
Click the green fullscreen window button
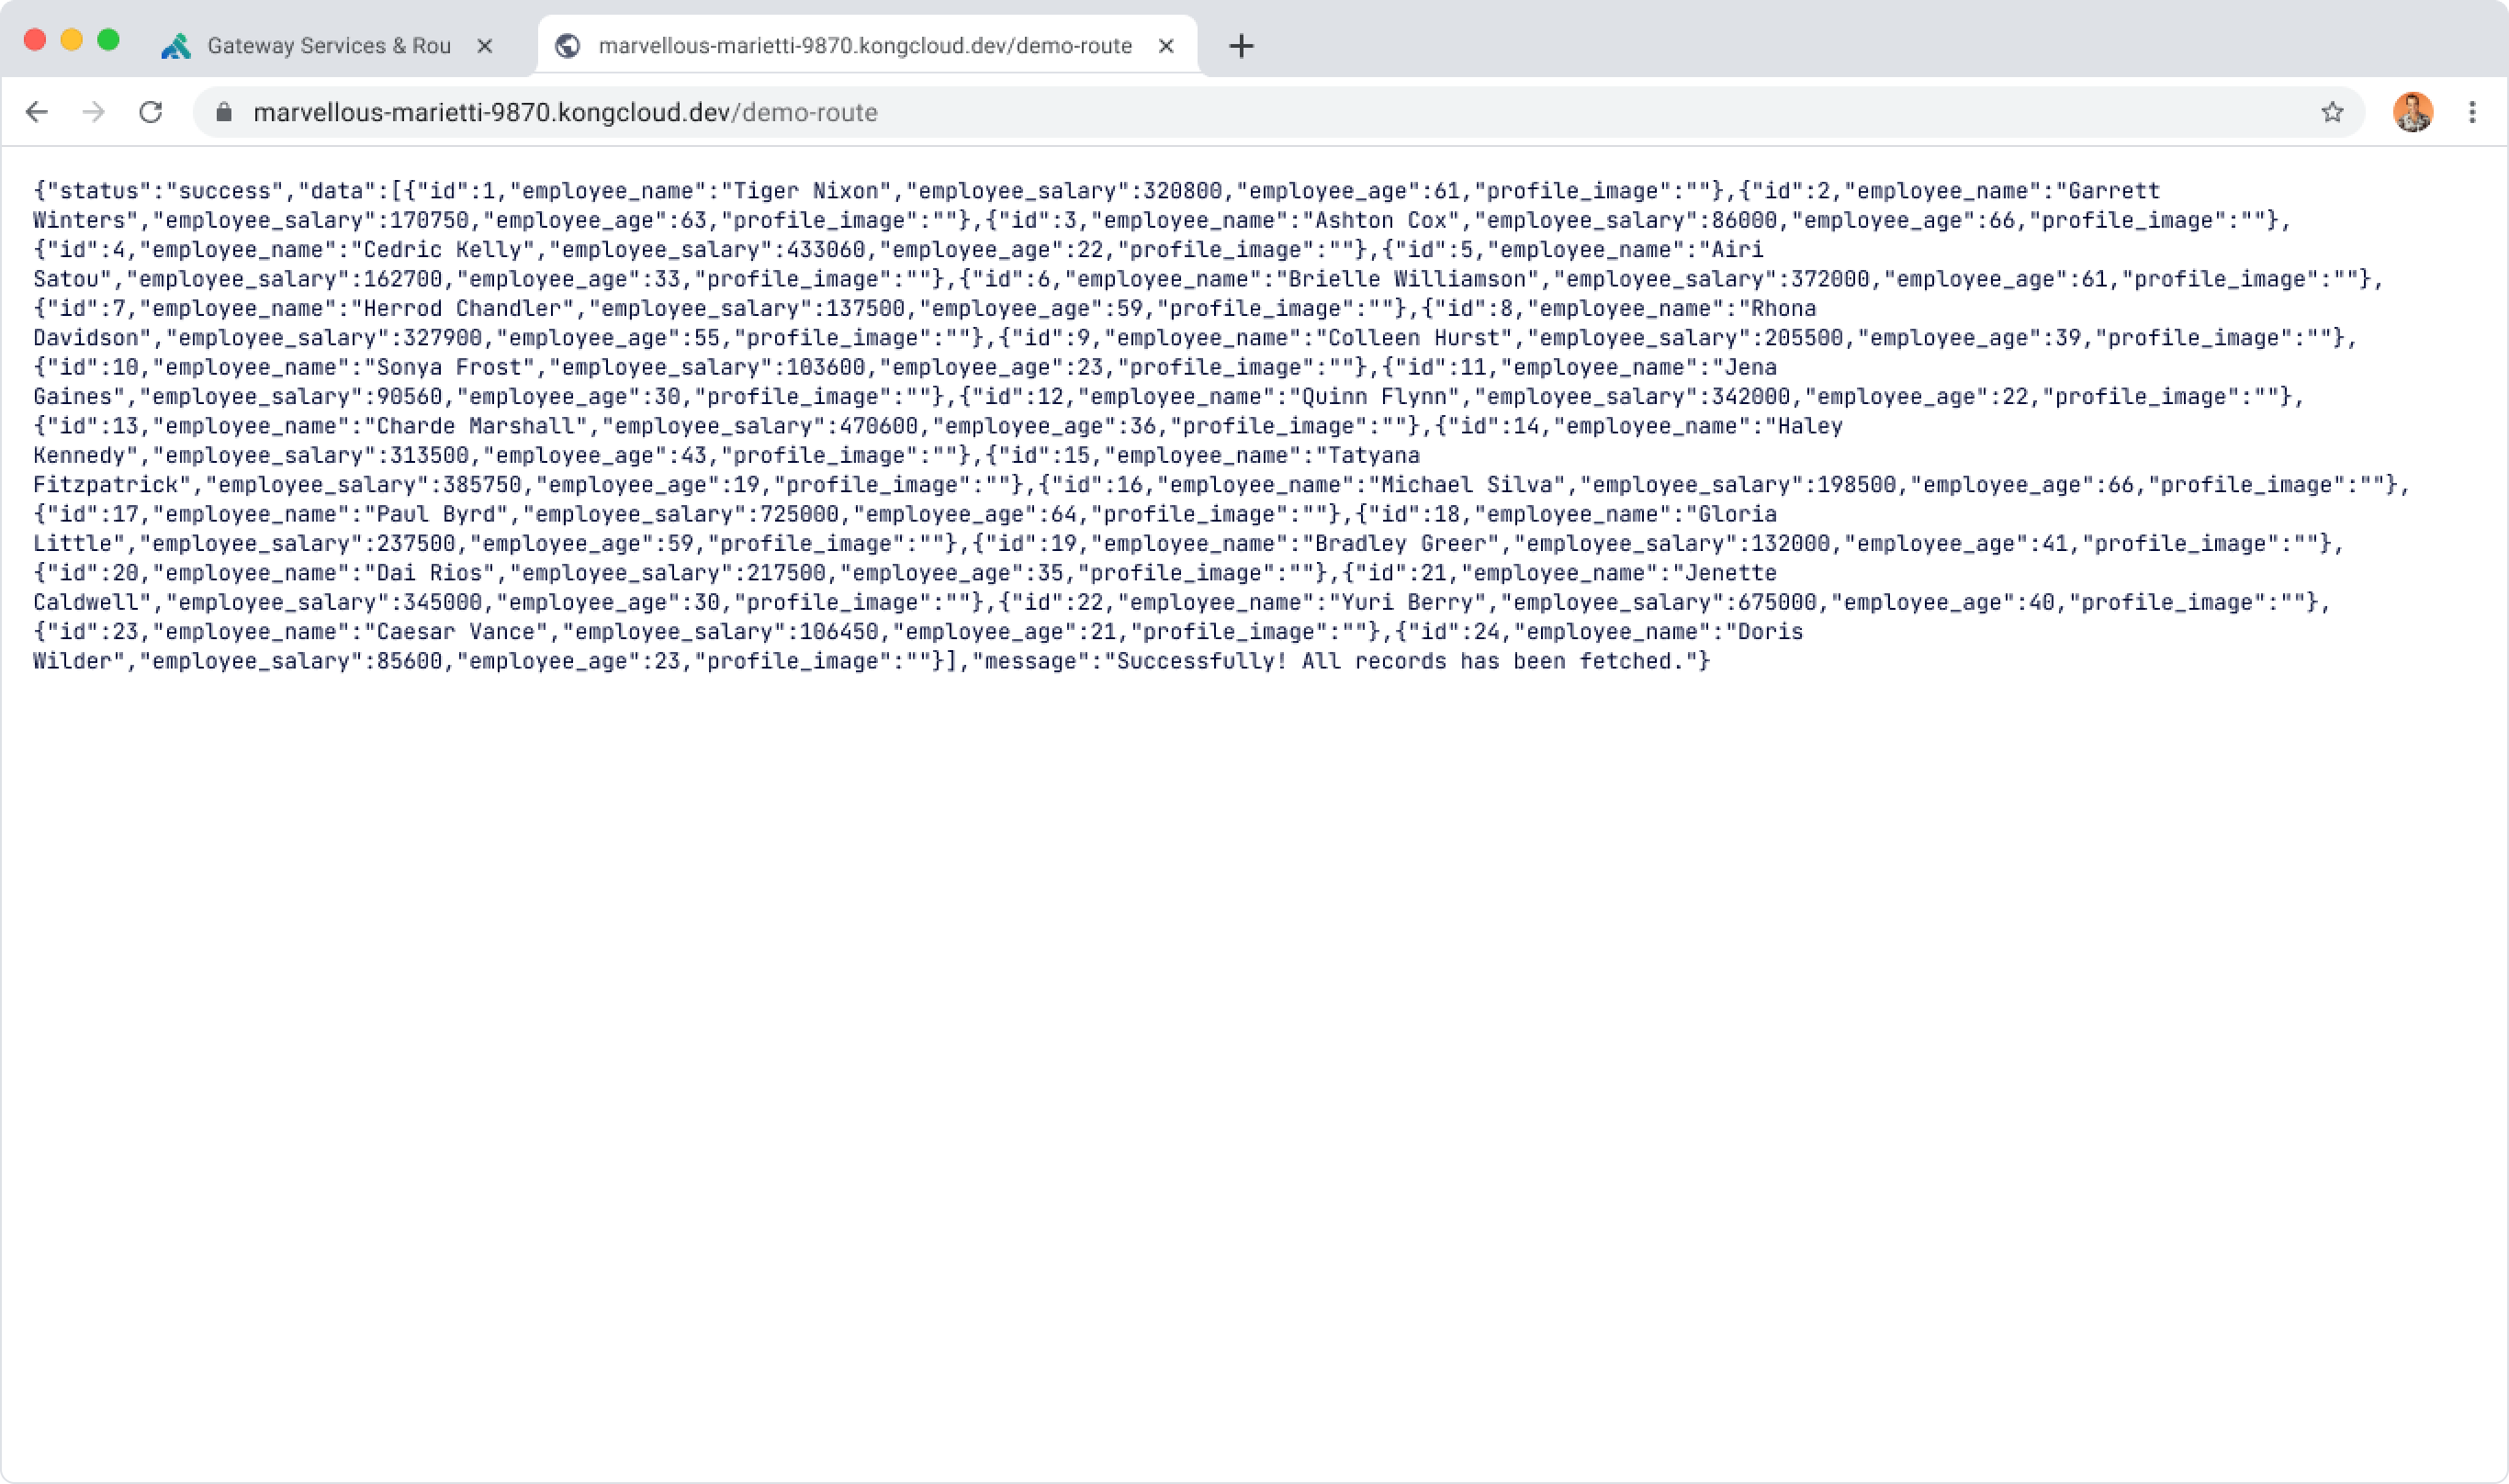coord(109,40)
